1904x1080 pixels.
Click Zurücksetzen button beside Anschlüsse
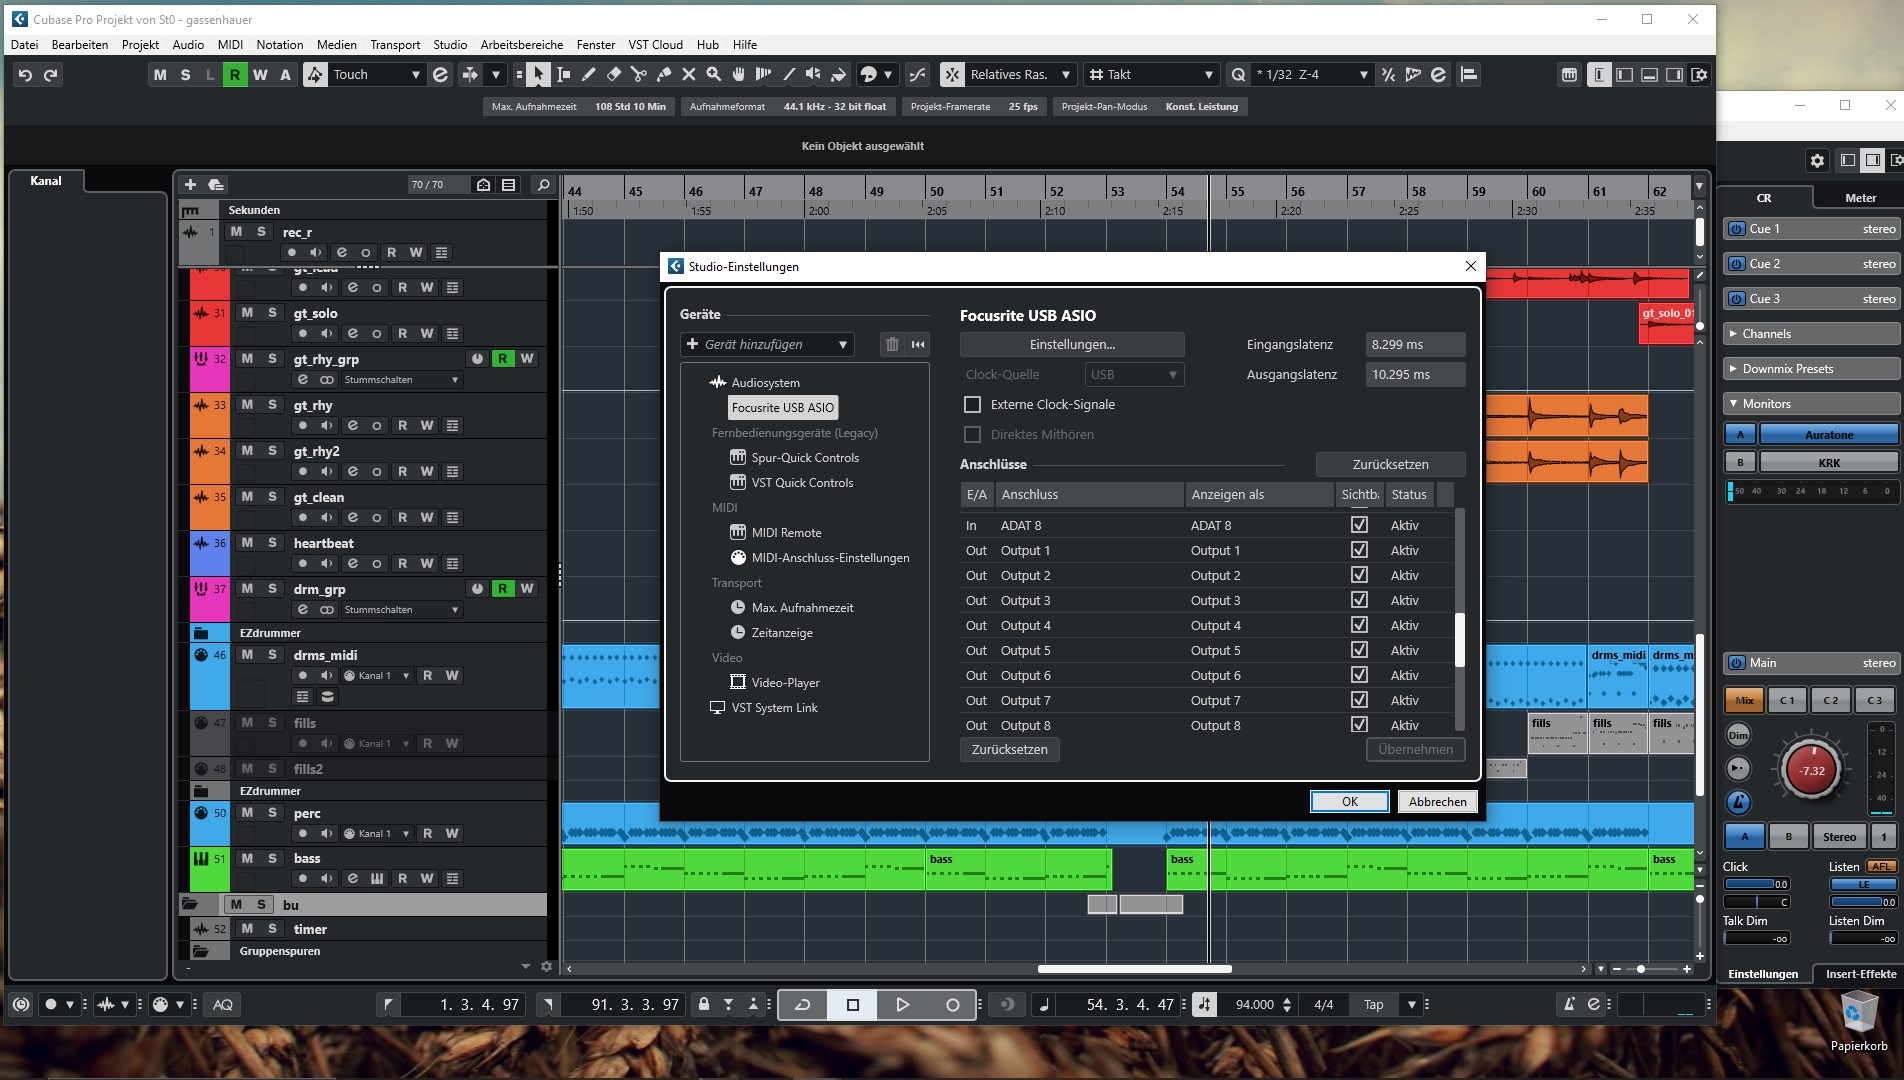pyautogui.click(x=1390, y=464)
